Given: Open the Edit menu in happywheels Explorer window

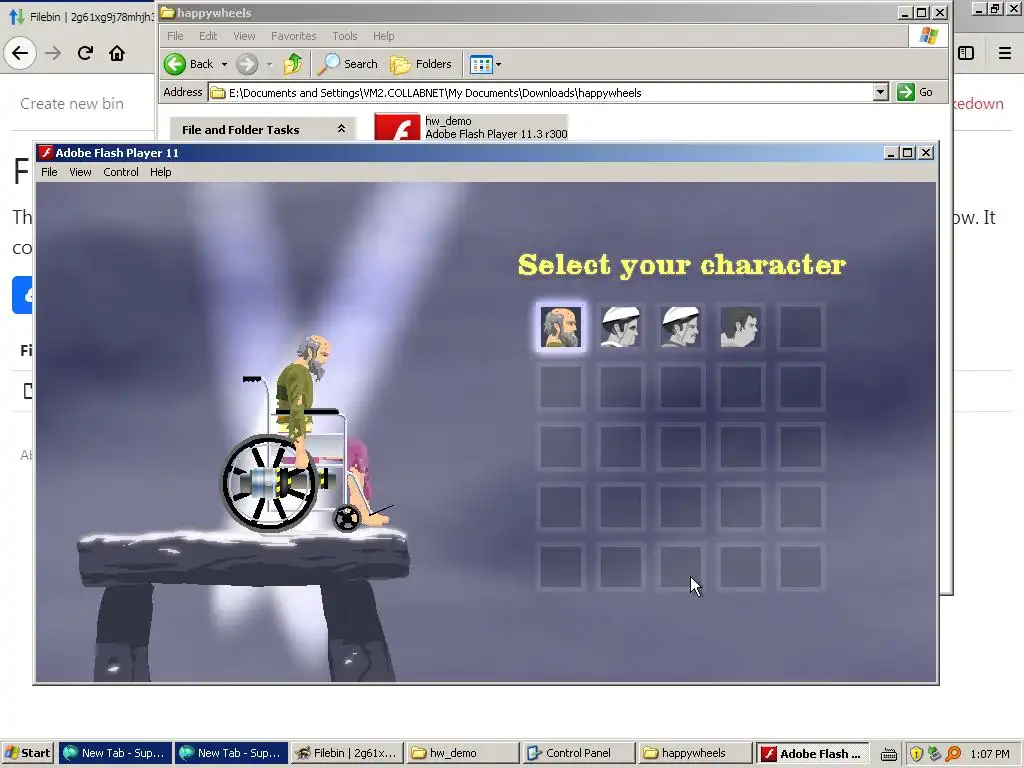Looking at the screenshot, I should pyautogui.click(x=208, y=36).
